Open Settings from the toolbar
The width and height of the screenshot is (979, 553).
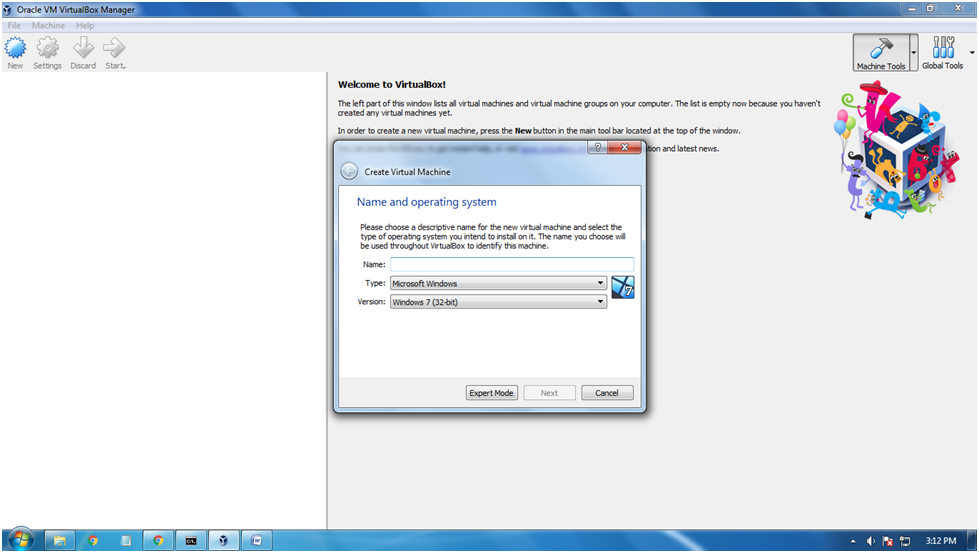tap(47, 53)
